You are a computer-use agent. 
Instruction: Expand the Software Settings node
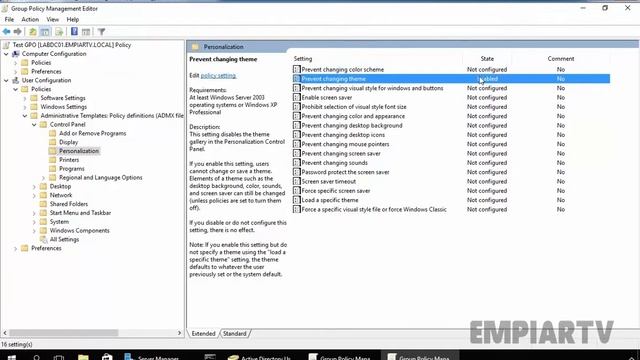point(25,98)
